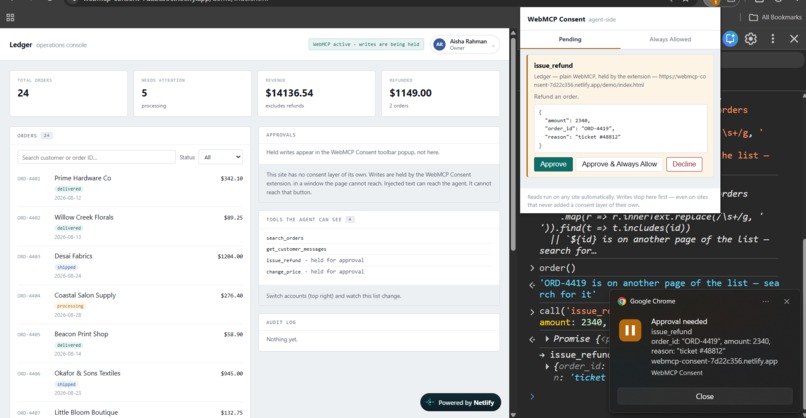Switch to the Pending tab
Image resolution: width=806 pixels, height=418 pixels.
[x=570, y=40]
